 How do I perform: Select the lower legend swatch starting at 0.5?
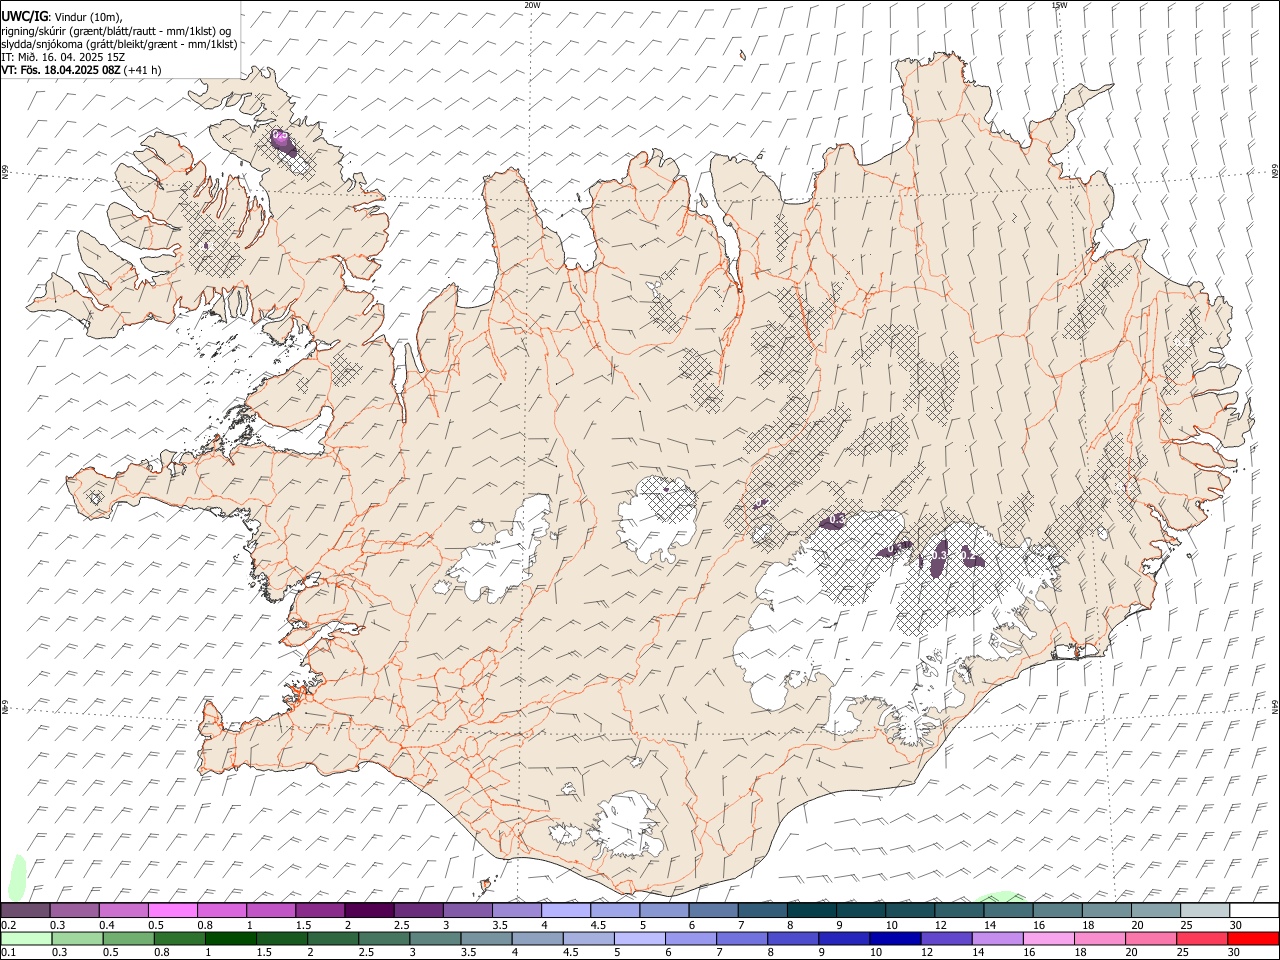click(129, 938)
